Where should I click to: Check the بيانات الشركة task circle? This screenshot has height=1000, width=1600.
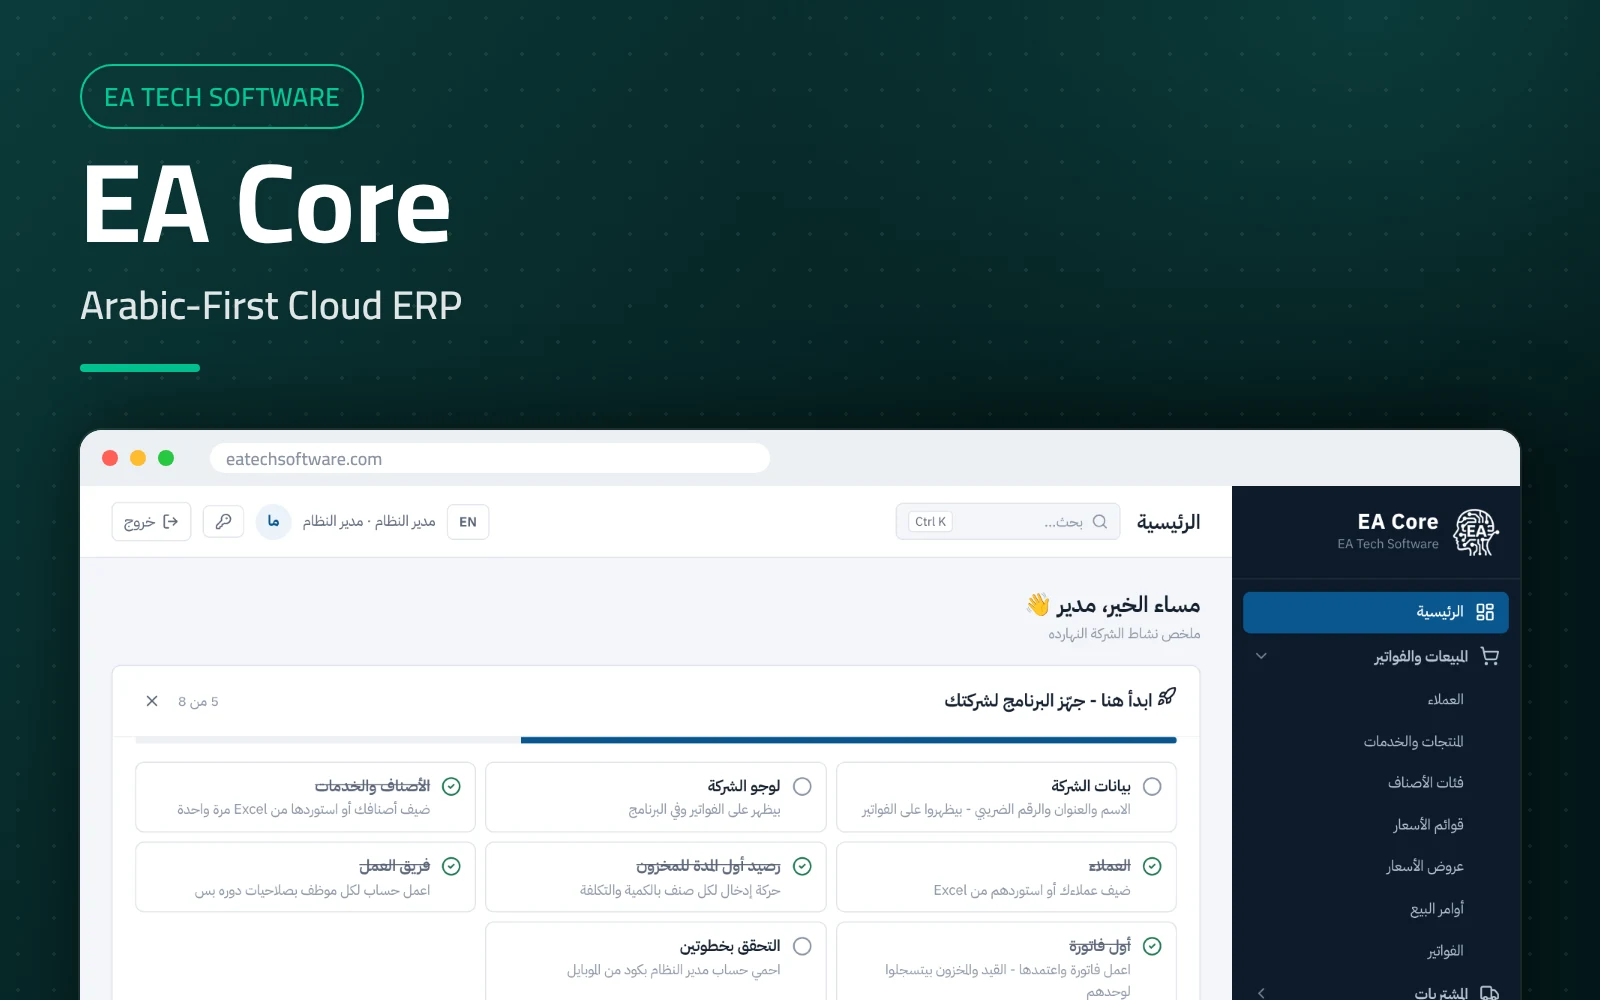coord(1152,786)
